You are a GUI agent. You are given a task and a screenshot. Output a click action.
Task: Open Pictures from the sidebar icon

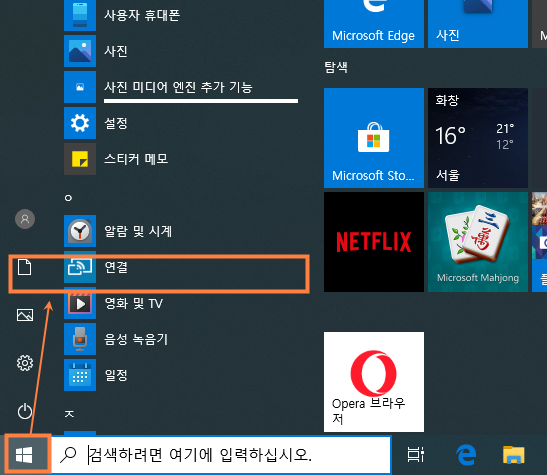25,315
